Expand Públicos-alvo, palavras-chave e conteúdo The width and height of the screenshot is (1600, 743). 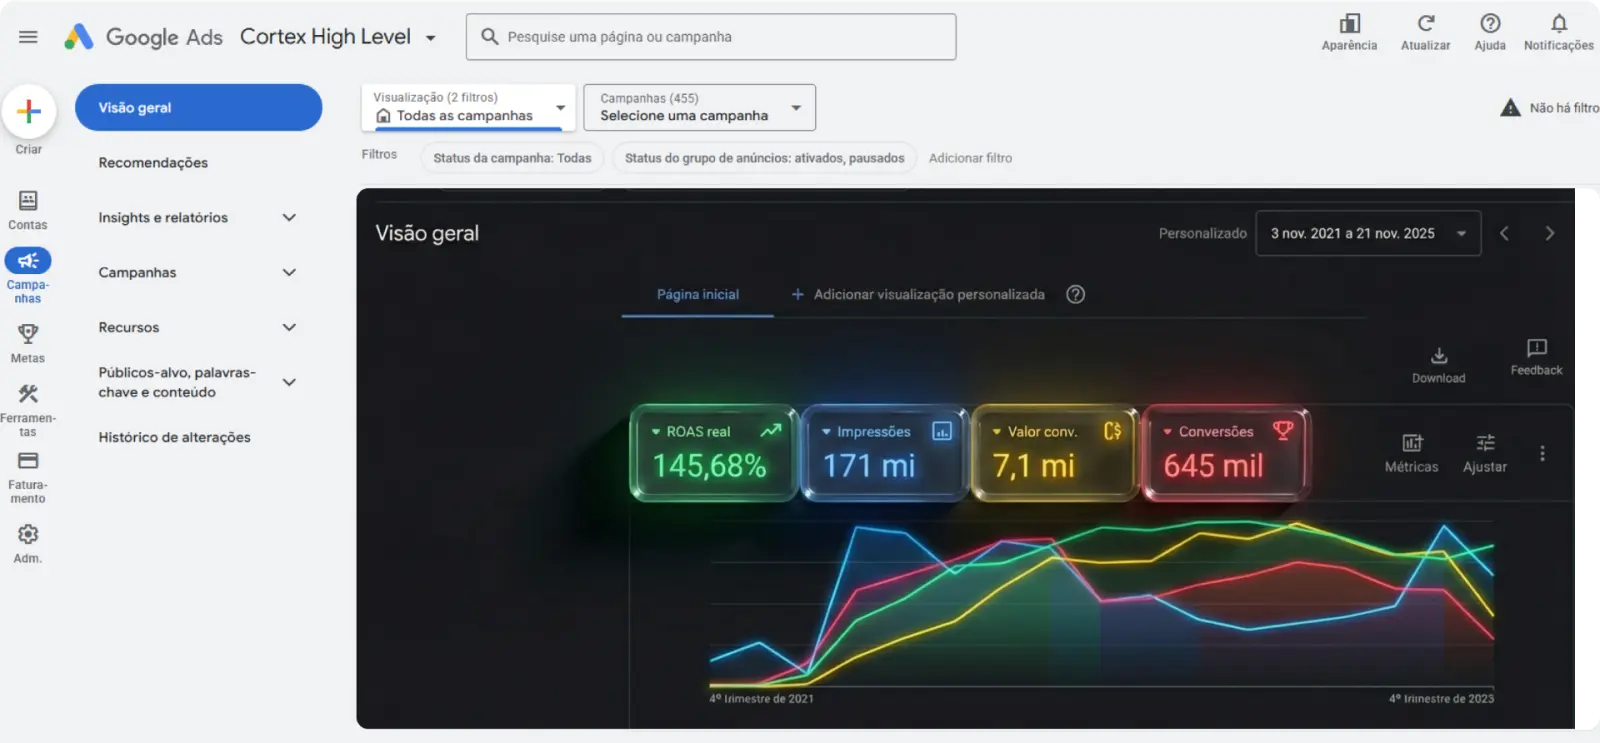289,382
